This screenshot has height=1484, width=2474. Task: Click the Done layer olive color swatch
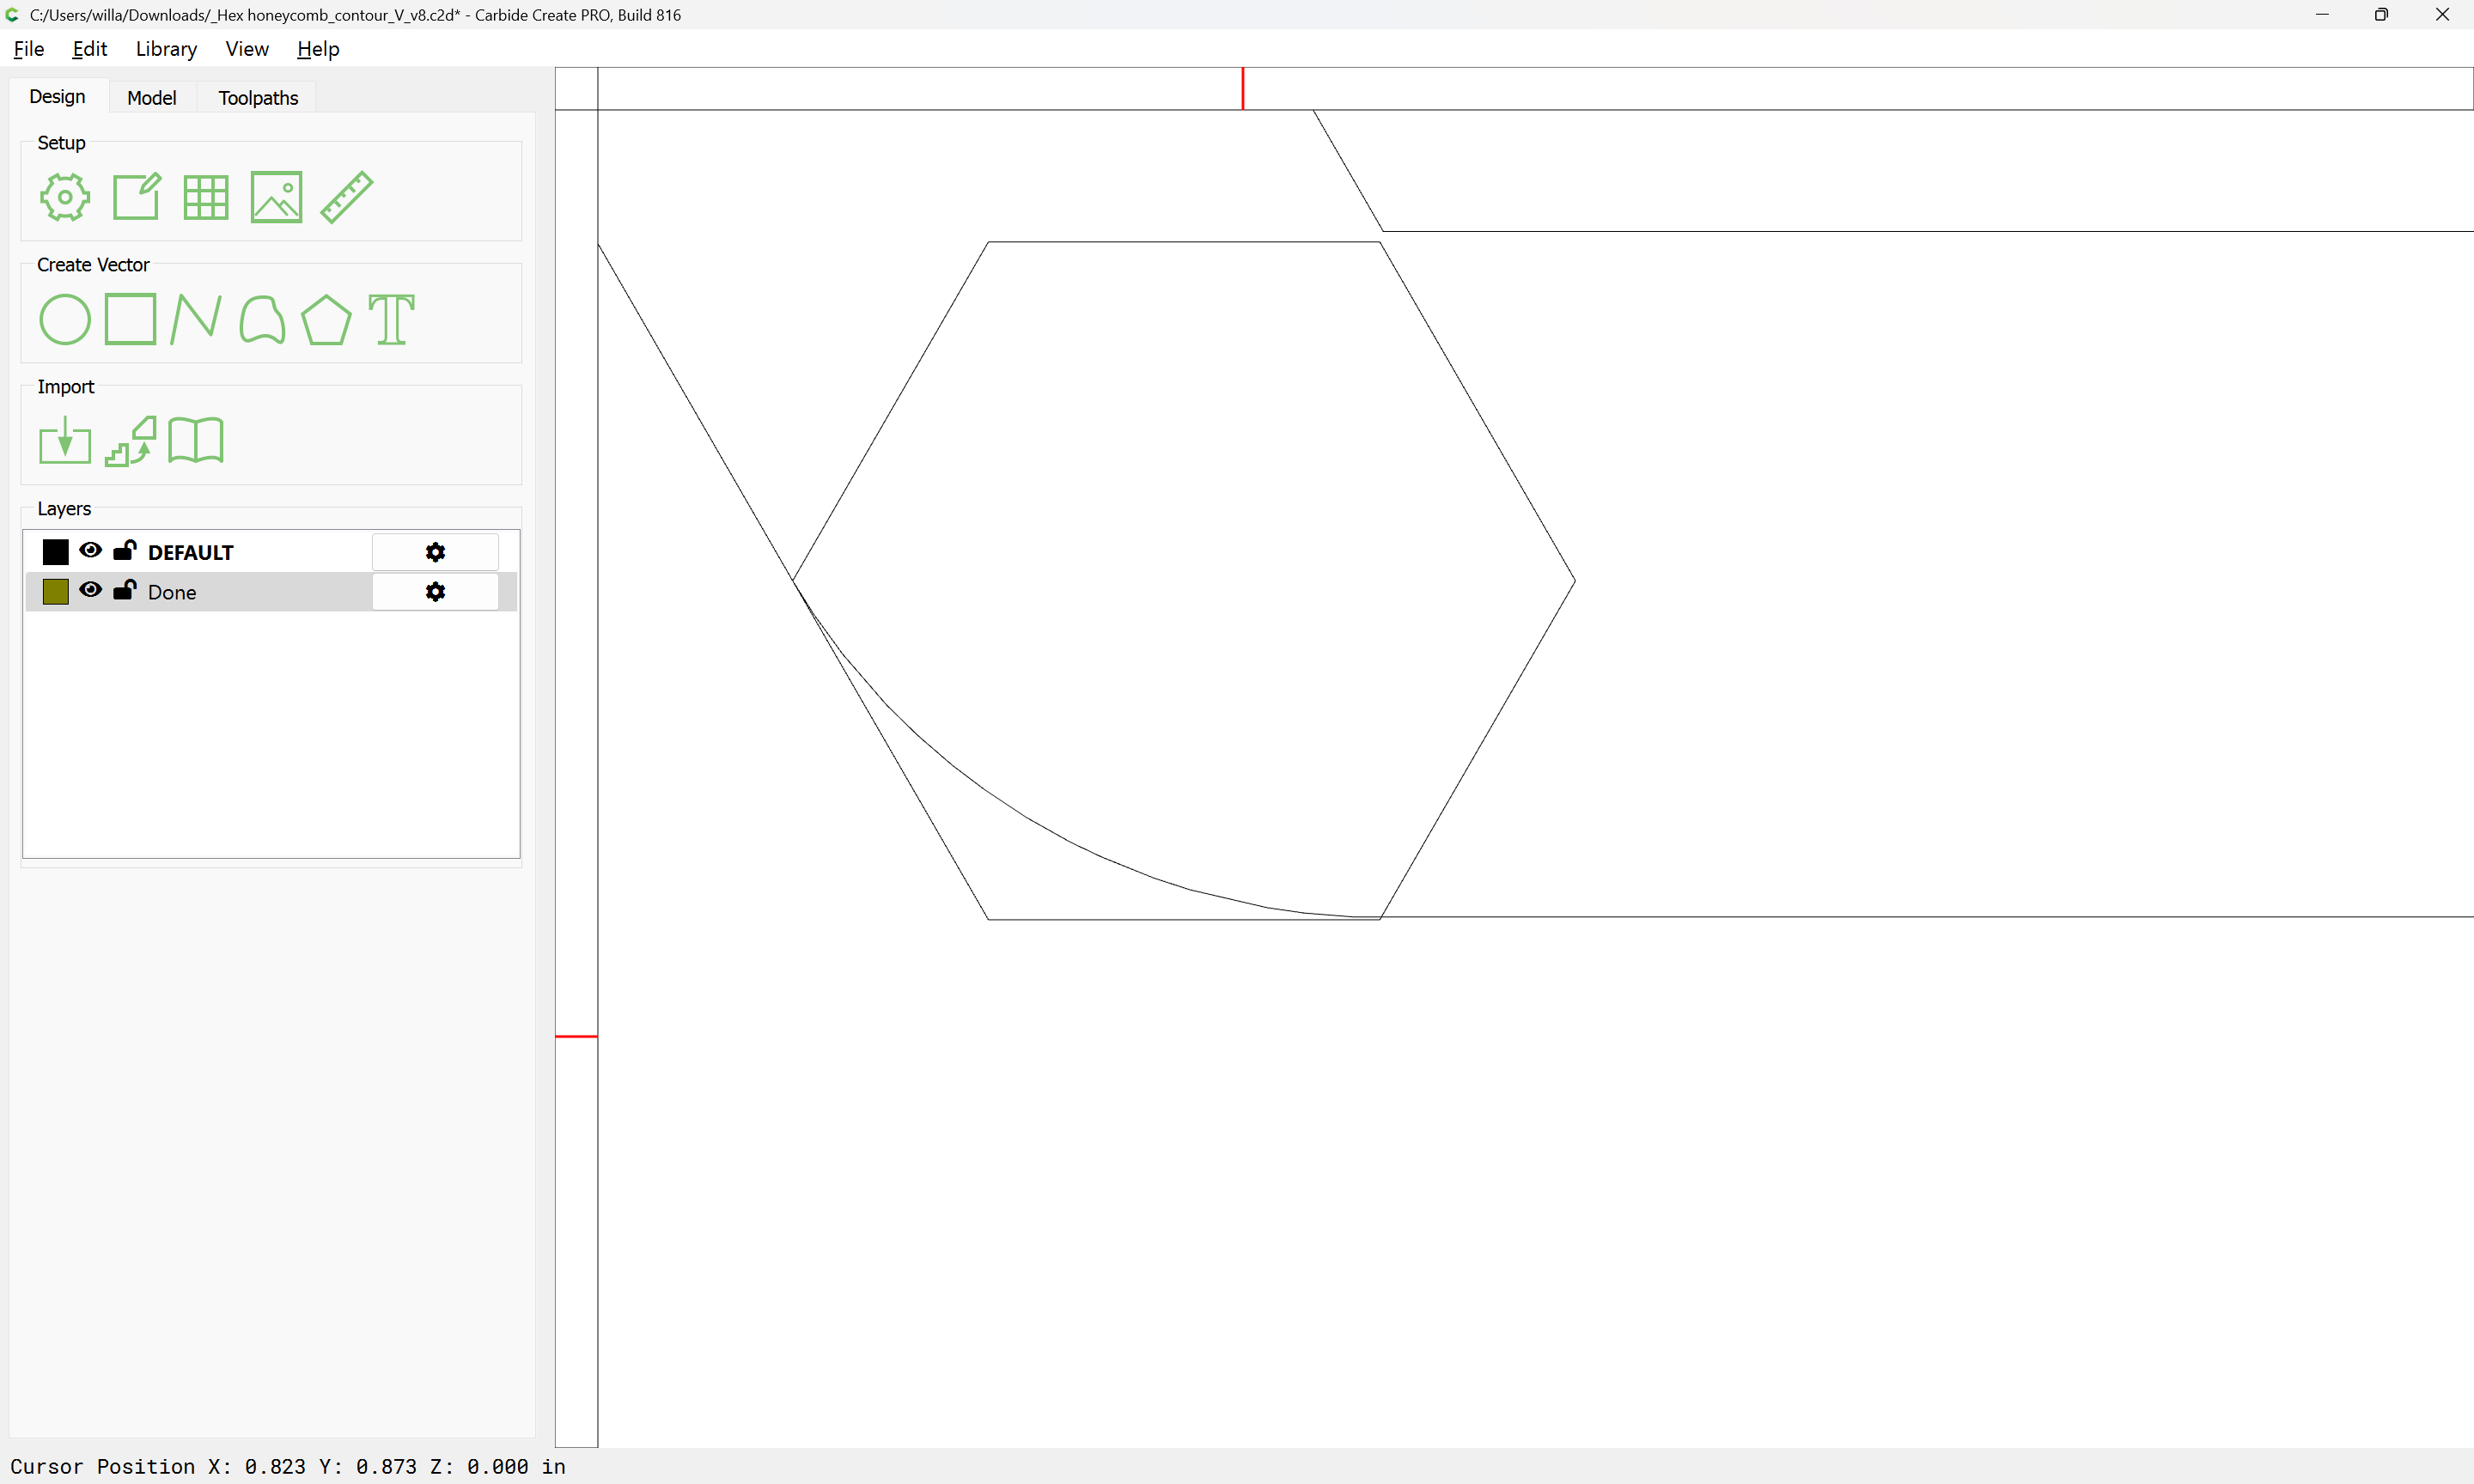pos(56,592)
